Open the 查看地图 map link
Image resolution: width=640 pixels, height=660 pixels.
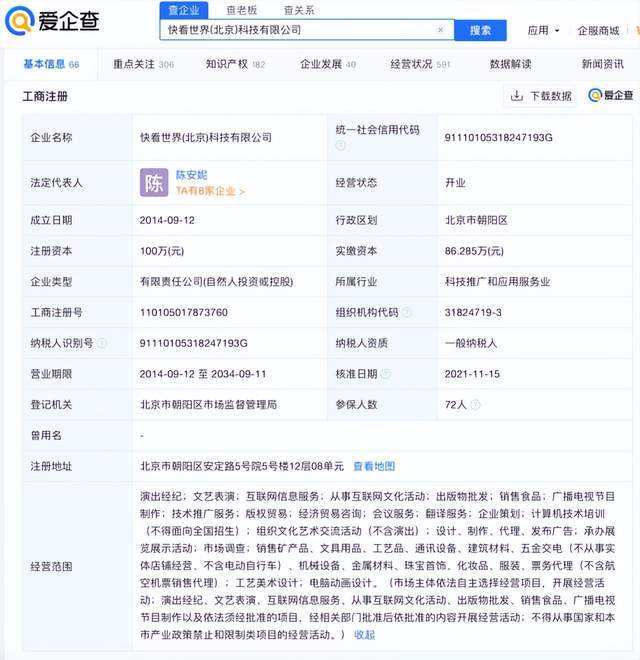coord(374,466)
